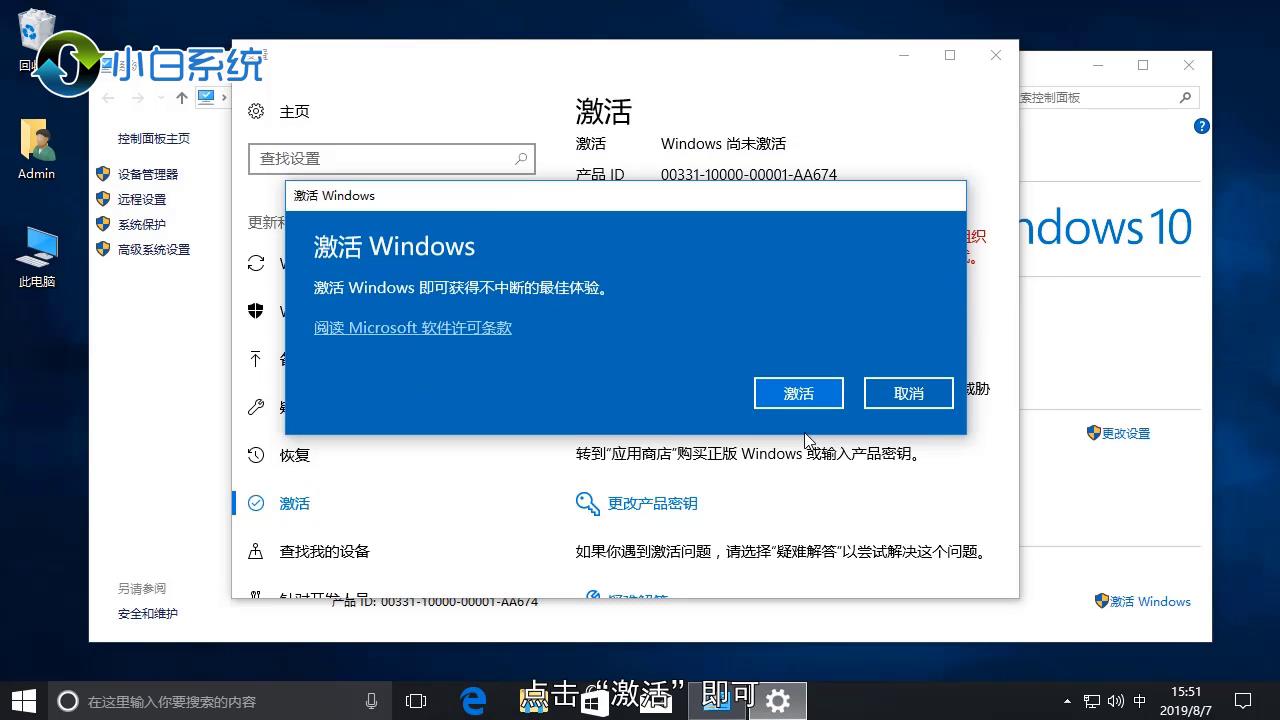Click the computer icon in the address bar

tap(206, 97)
